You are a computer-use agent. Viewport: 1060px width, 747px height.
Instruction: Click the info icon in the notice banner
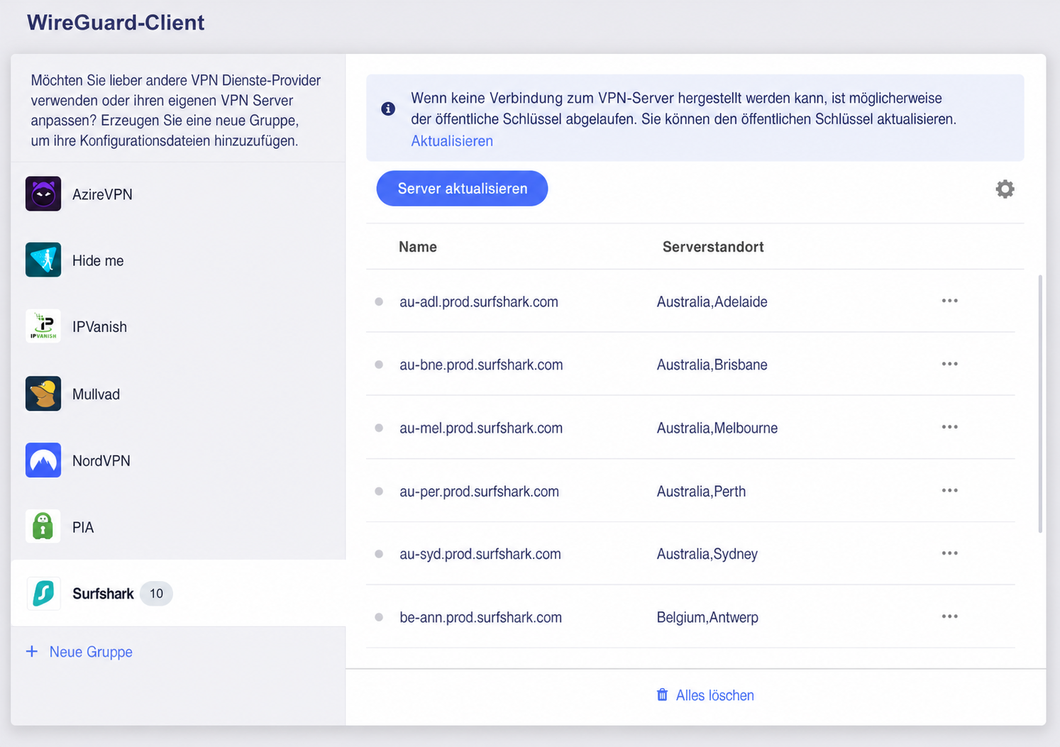(388, 109)
